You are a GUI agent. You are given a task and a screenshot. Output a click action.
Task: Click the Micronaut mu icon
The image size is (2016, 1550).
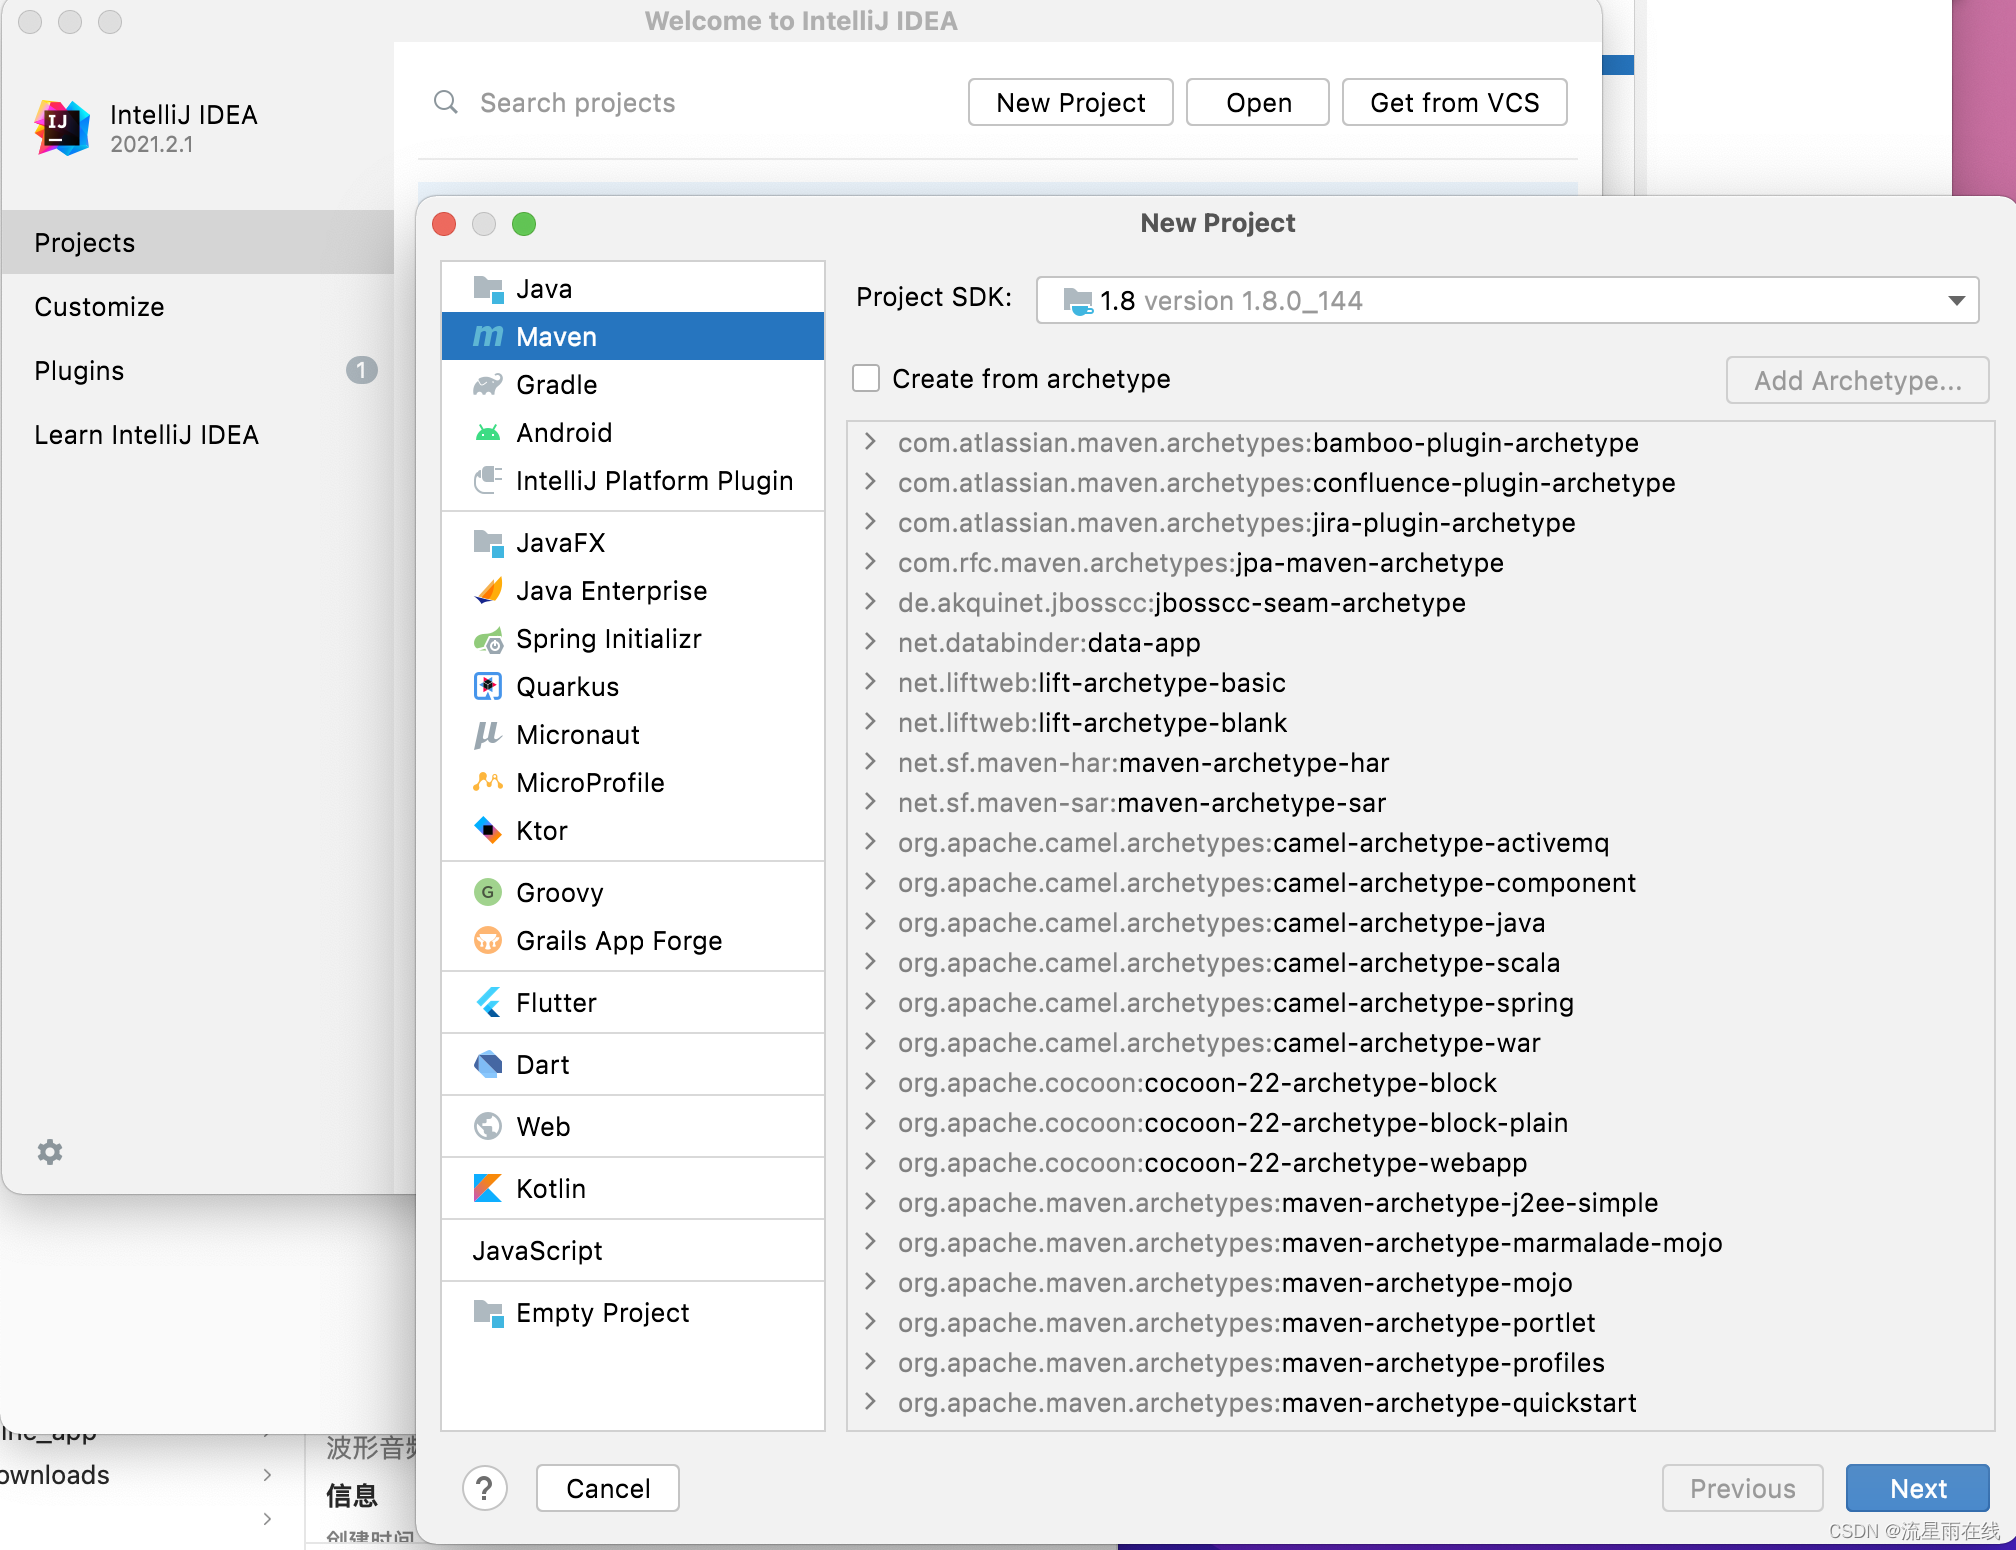pos(488,735)
